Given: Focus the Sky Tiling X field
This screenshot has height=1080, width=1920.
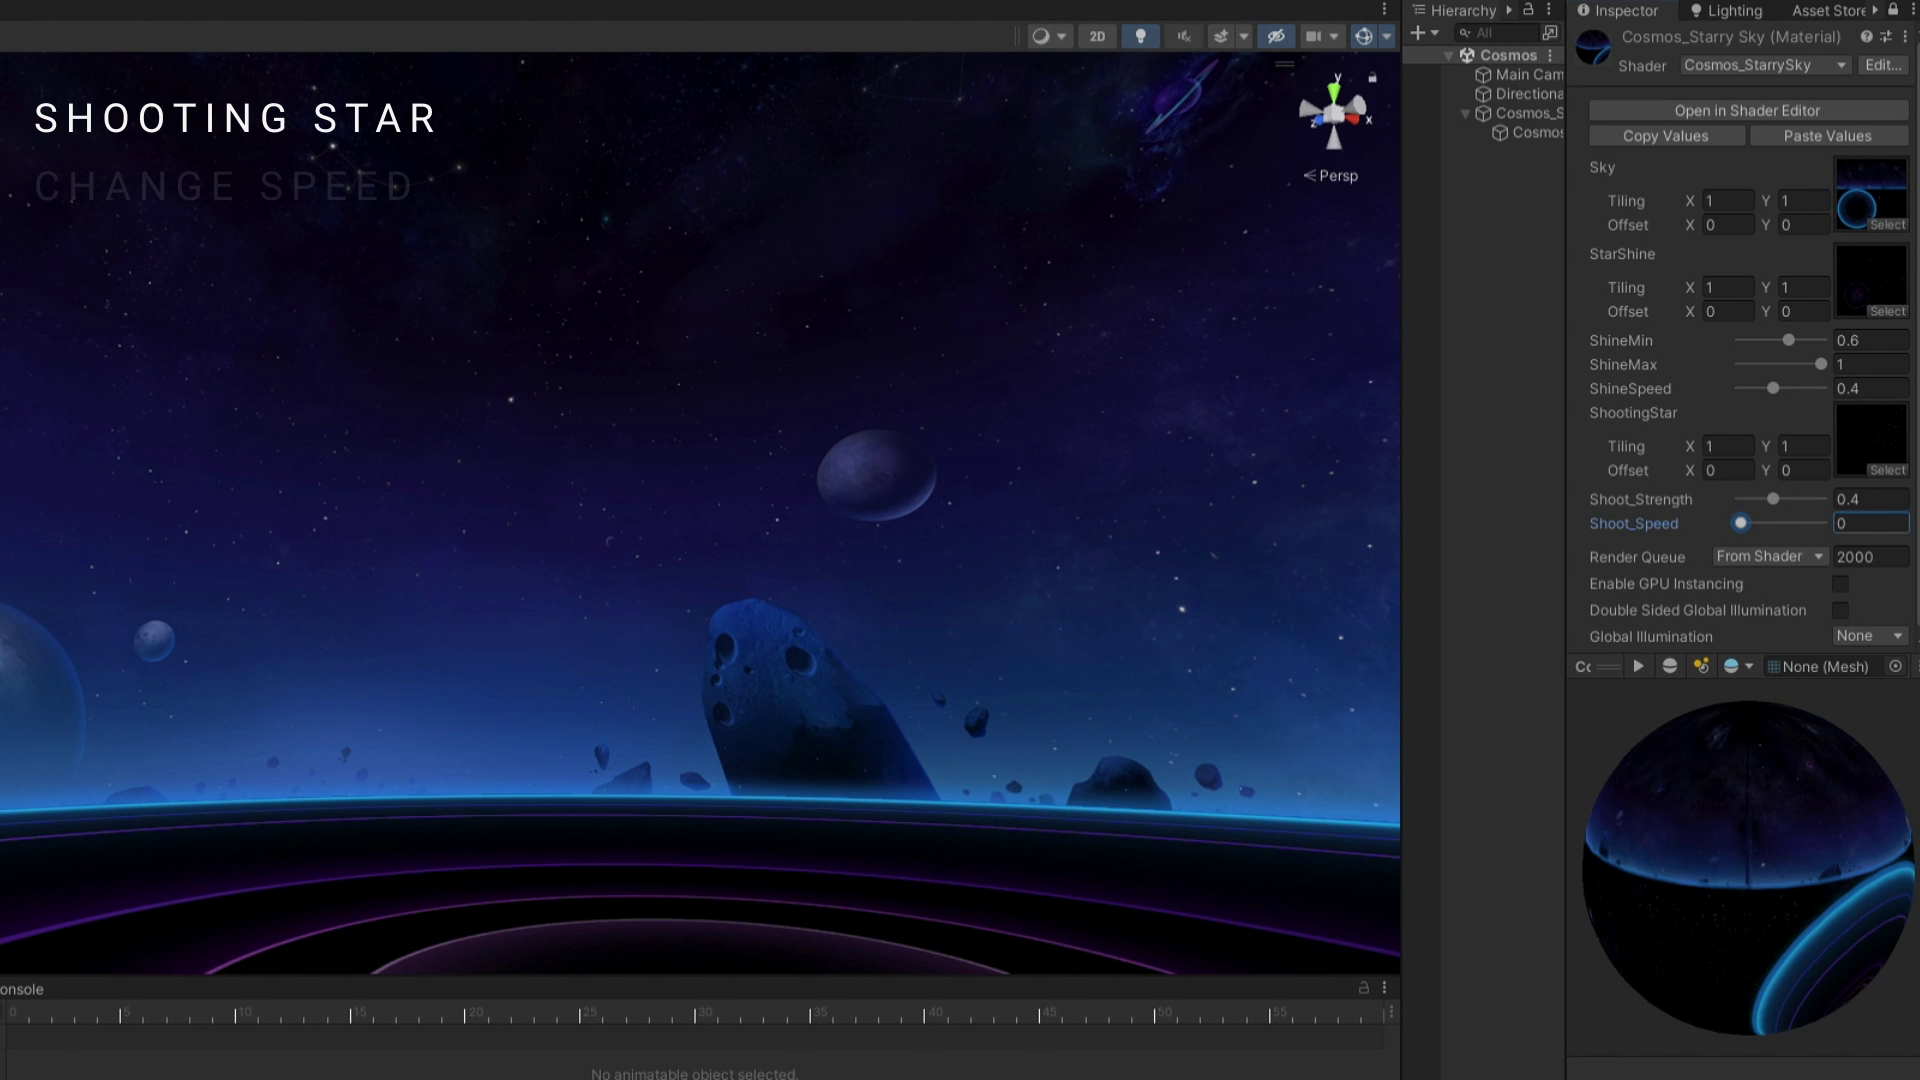Looking at the screenshot, I should coord(1728,201).
